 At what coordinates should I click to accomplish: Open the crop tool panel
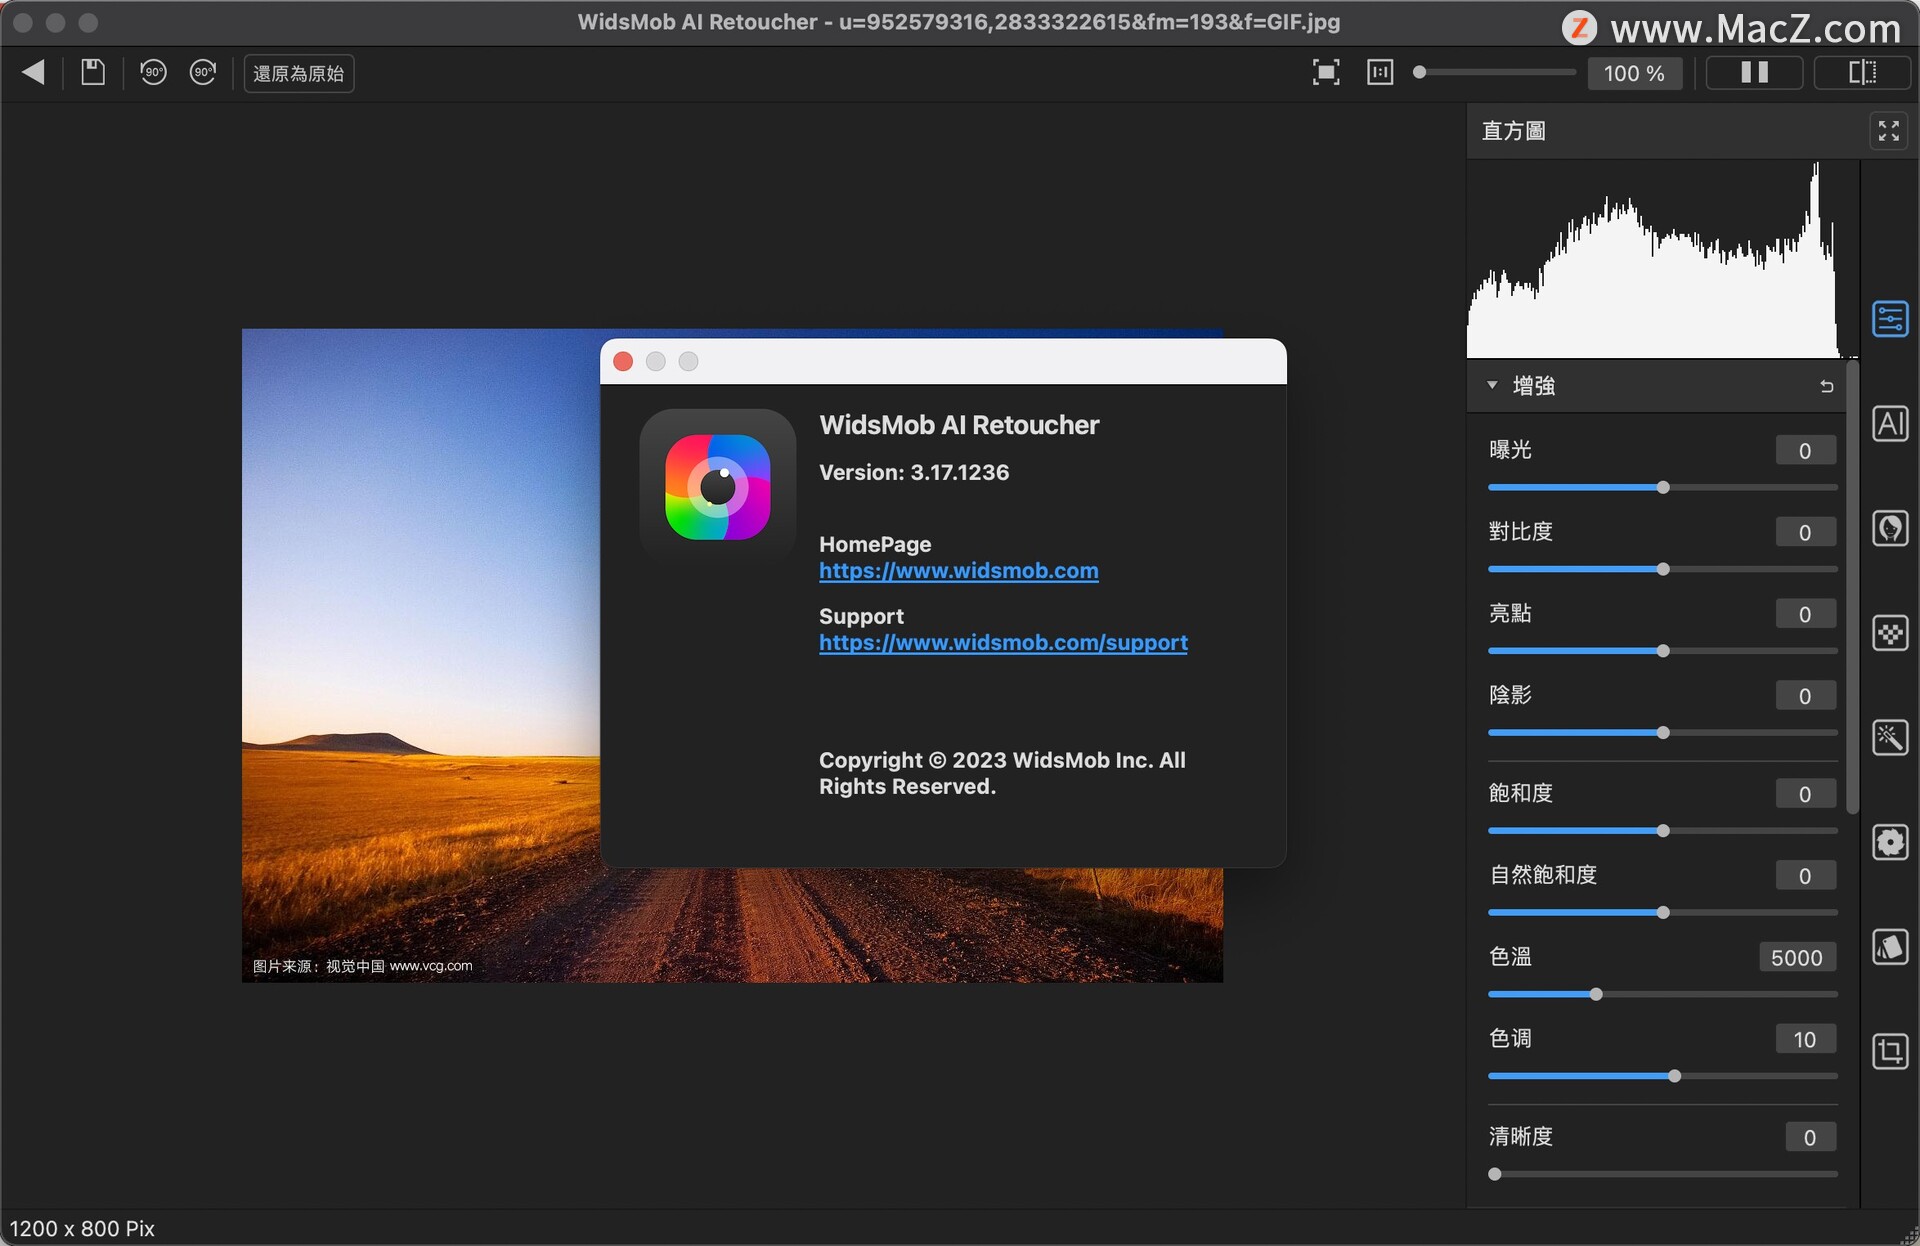coord(1890,1051)
